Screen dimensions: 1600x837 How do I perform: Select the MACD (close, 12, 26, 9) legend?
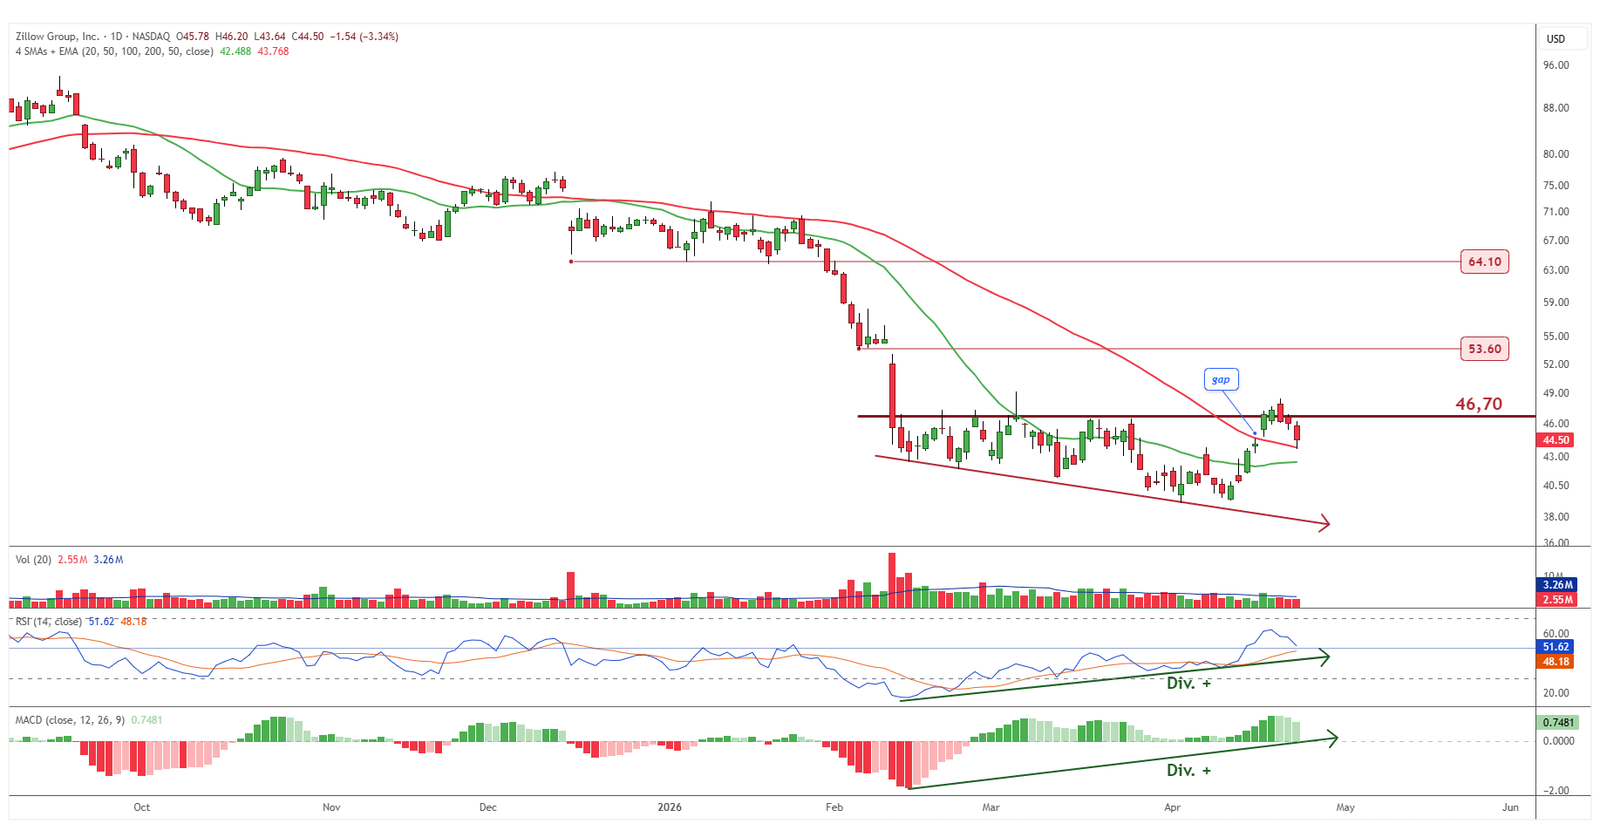(70, 720)
